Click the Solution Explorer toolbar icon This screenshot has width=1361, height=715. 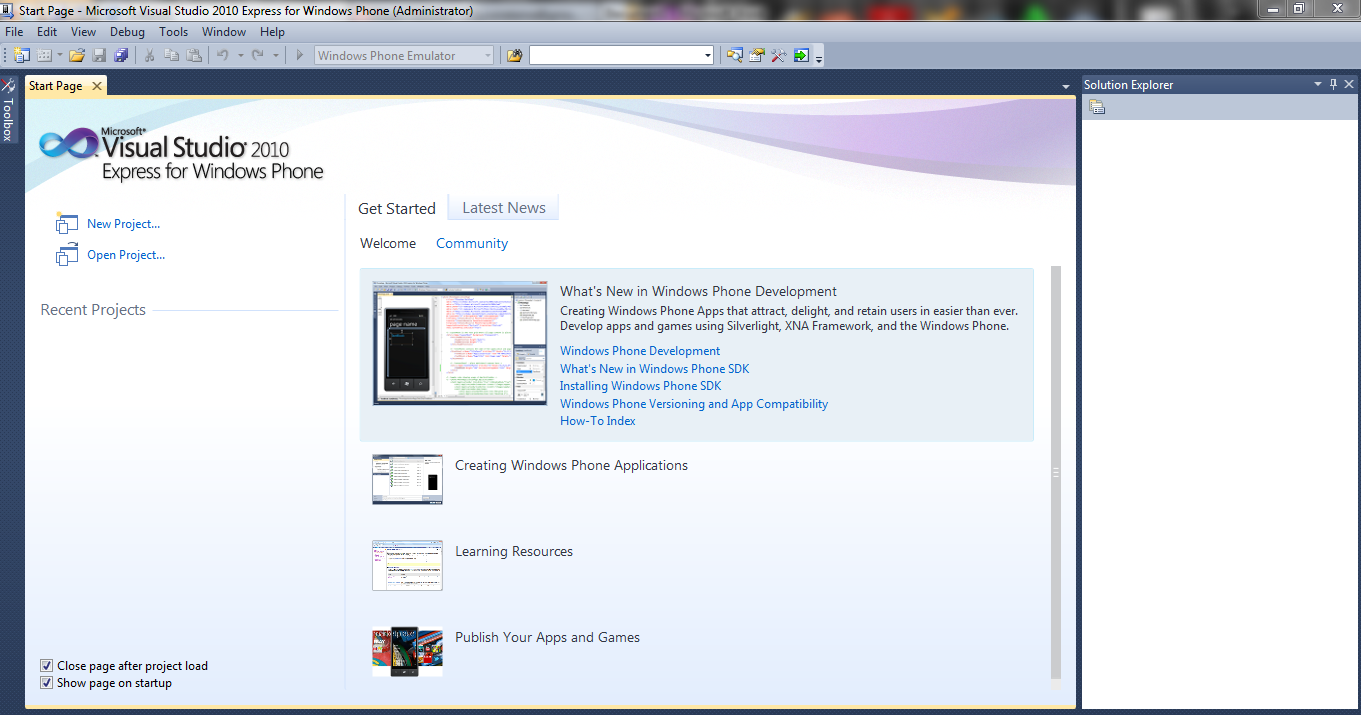pyautogui.click(x=735, y=56)
